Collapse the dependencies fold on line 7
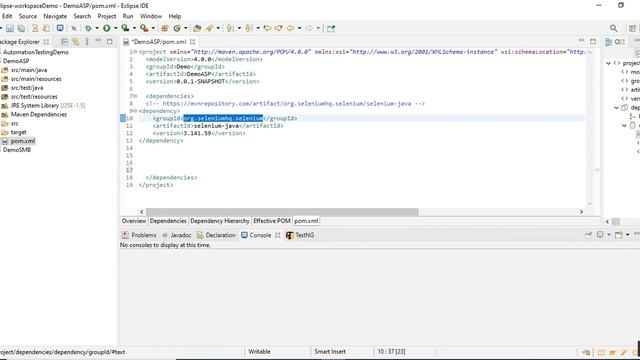 coord(135,96)
